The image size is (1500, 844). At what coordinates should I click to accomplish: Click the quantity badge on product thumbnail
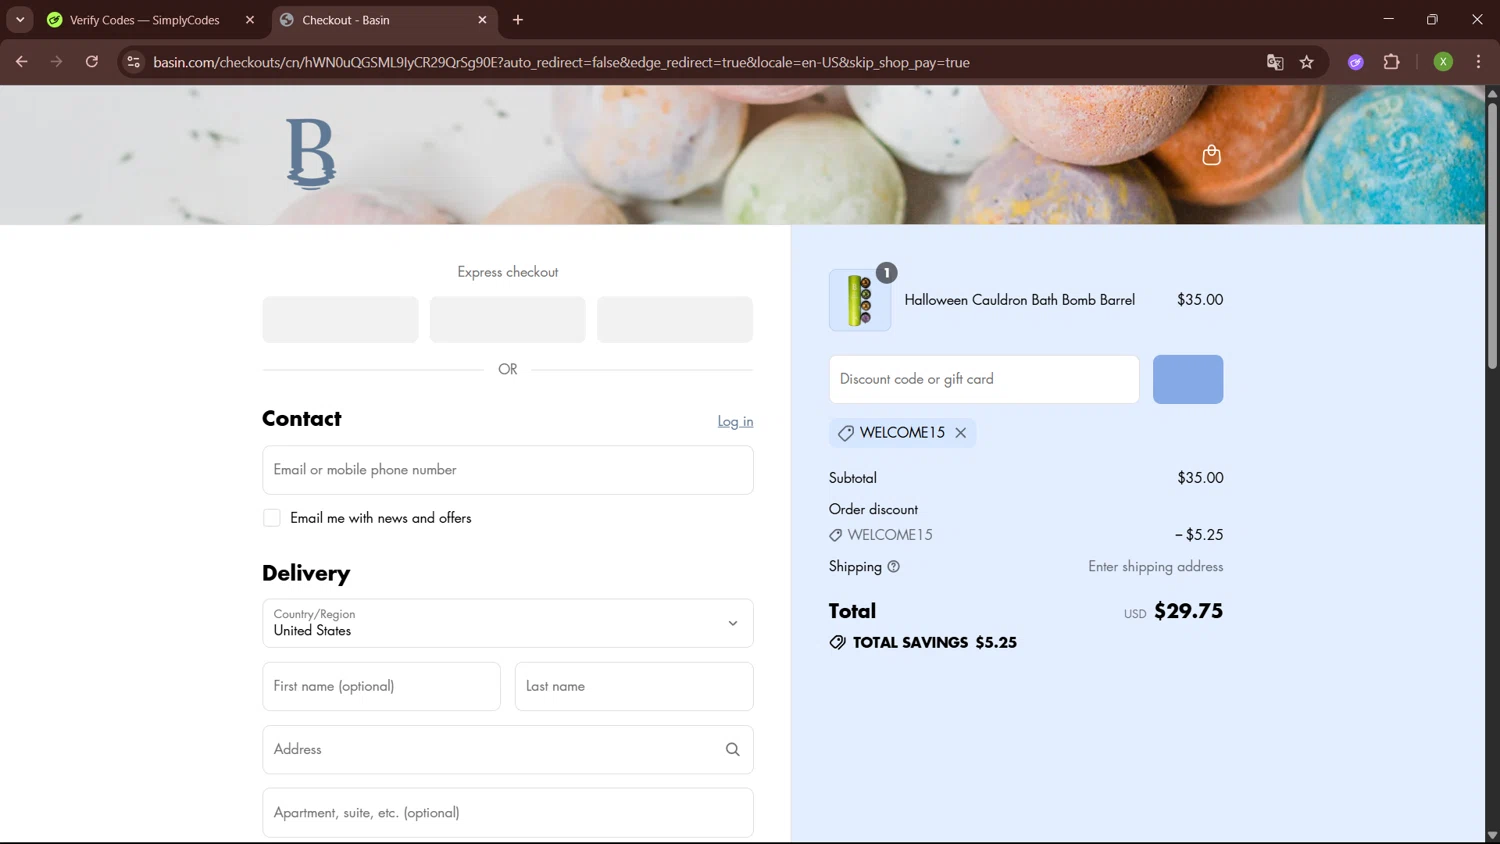point(886,273)
